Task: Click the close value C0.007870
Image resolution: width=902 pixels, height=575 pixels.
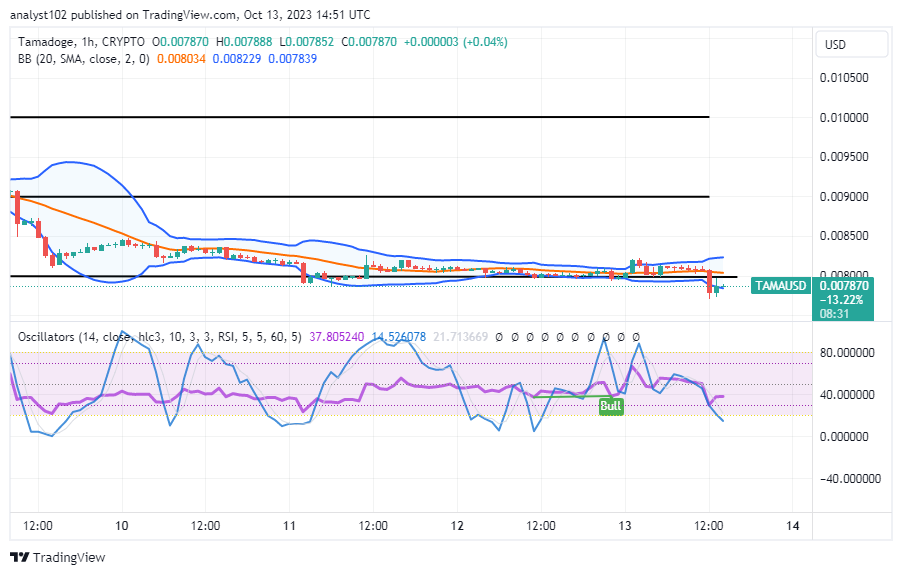Action: [x=369, y=42]
